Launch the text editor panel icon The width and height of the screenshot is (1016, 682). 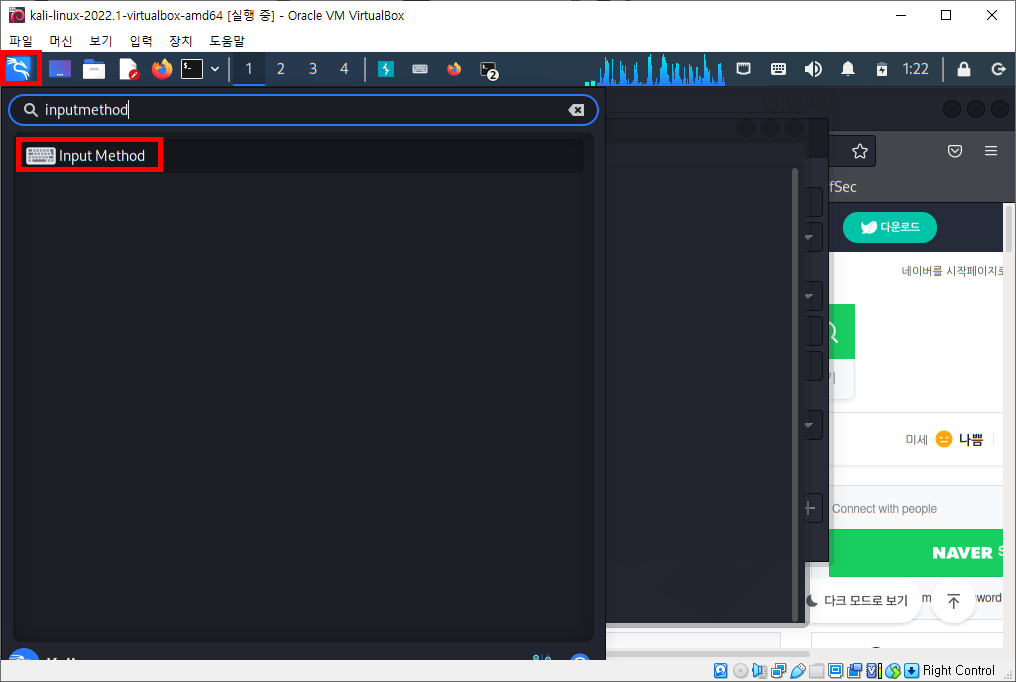click(128, 69)
